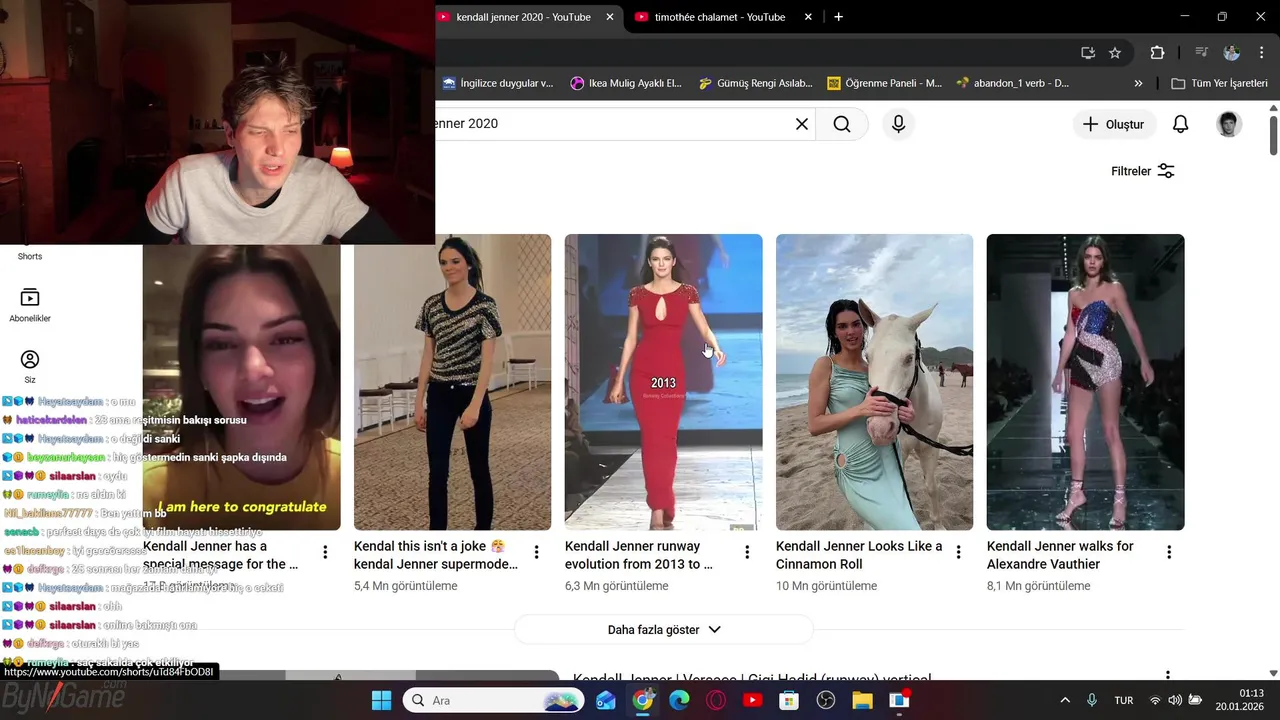The width and height of the screenshot is (1280, 720).
Task: Click the install app icon in address bar
Action: 1088,53
